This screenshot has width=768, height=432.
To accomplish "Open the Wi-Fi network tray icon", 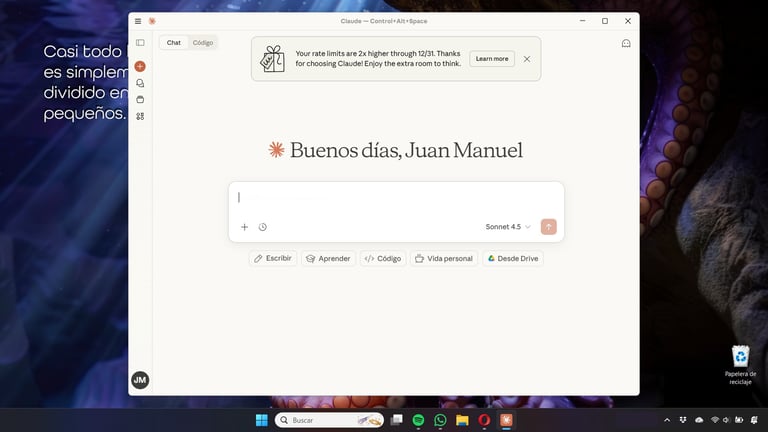I will (715, 420).
